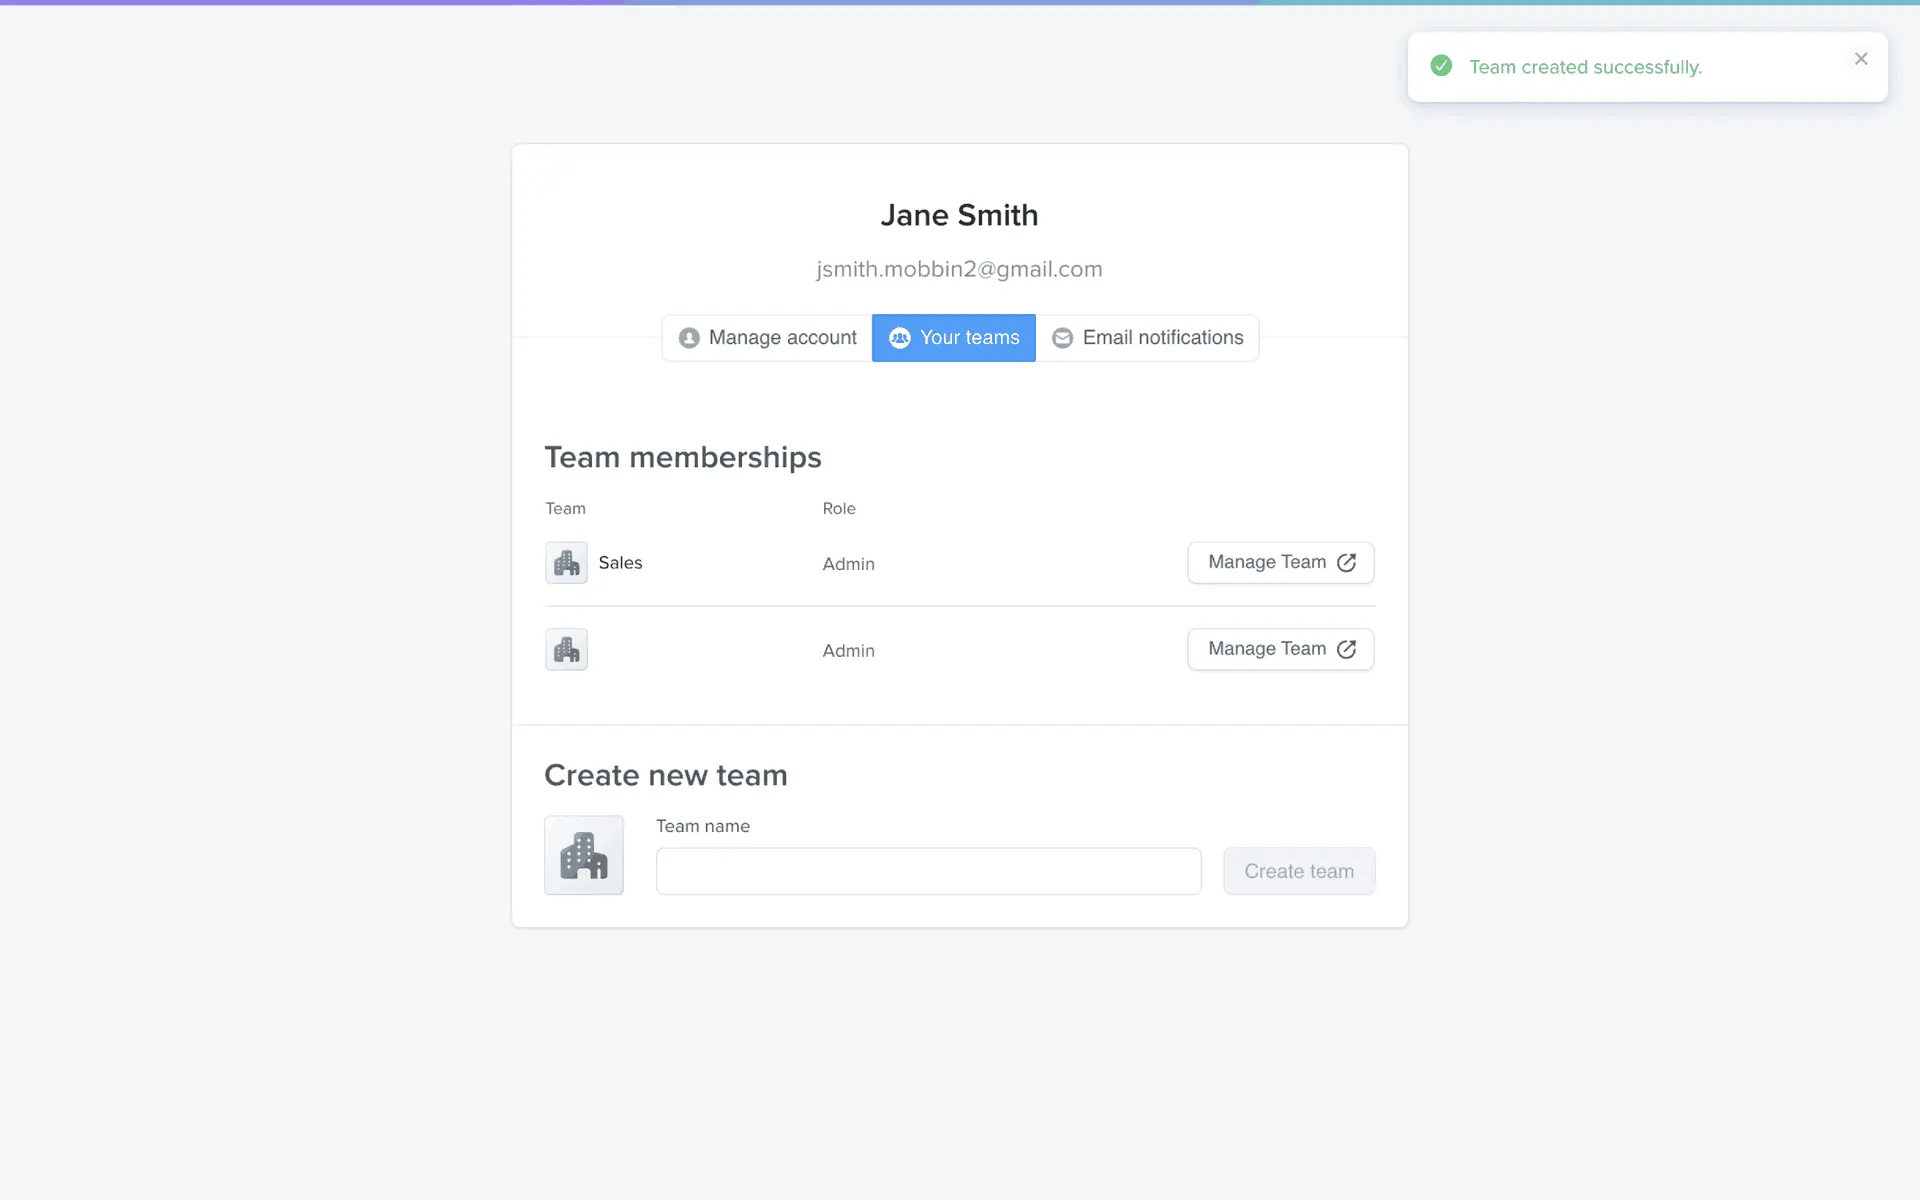Click the jsmith.mobbin2@gmail.com email text

click(x=959, y=269)
